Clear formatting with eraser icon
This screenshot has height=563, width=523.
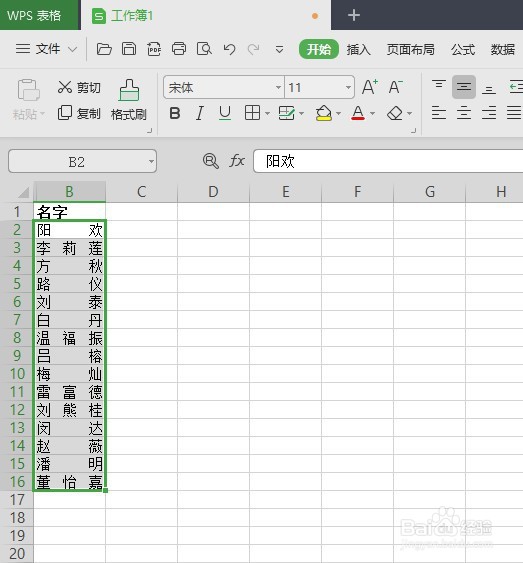coord(395,113)
